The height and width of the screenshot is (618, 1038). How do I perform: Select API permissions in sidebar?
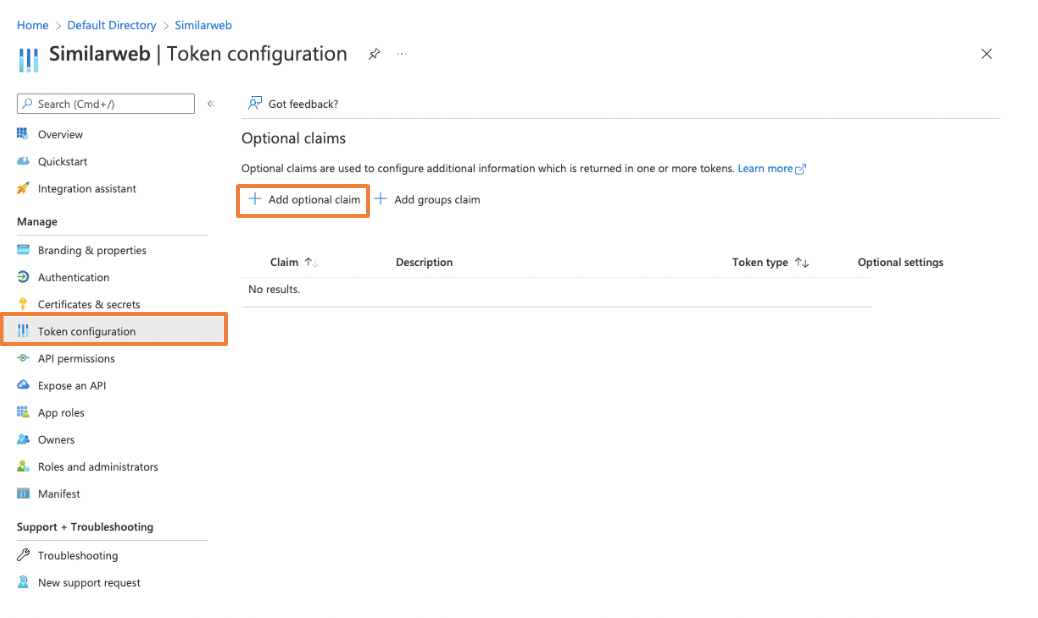(x=76, y=358)
